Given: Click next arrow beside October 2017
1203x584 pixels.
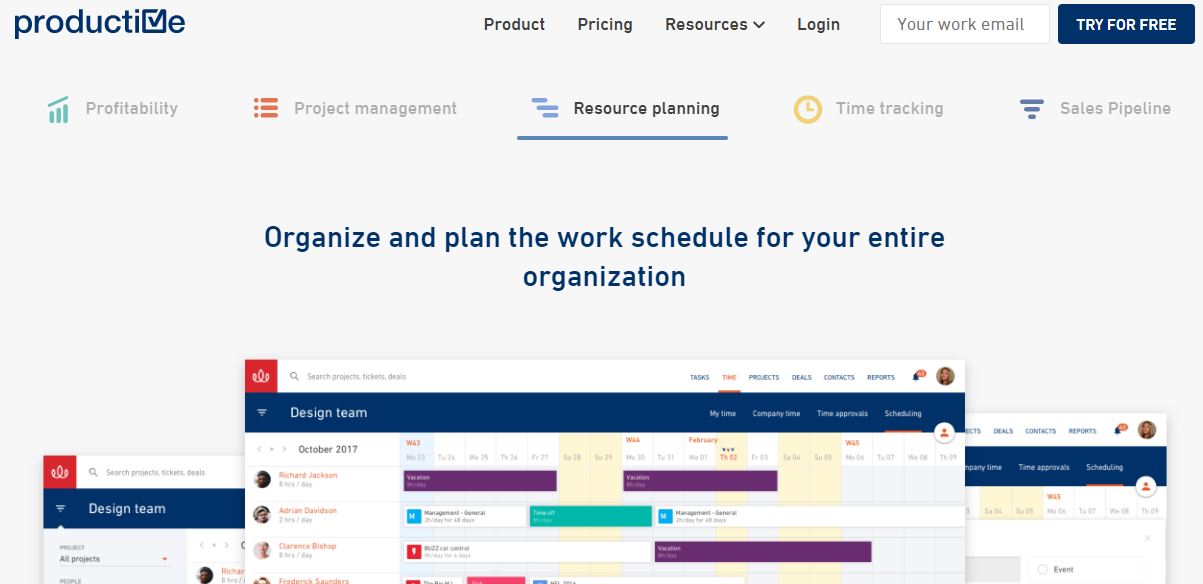Looking at the screenshot, I should pyautogui.click(x=284, y=450).
